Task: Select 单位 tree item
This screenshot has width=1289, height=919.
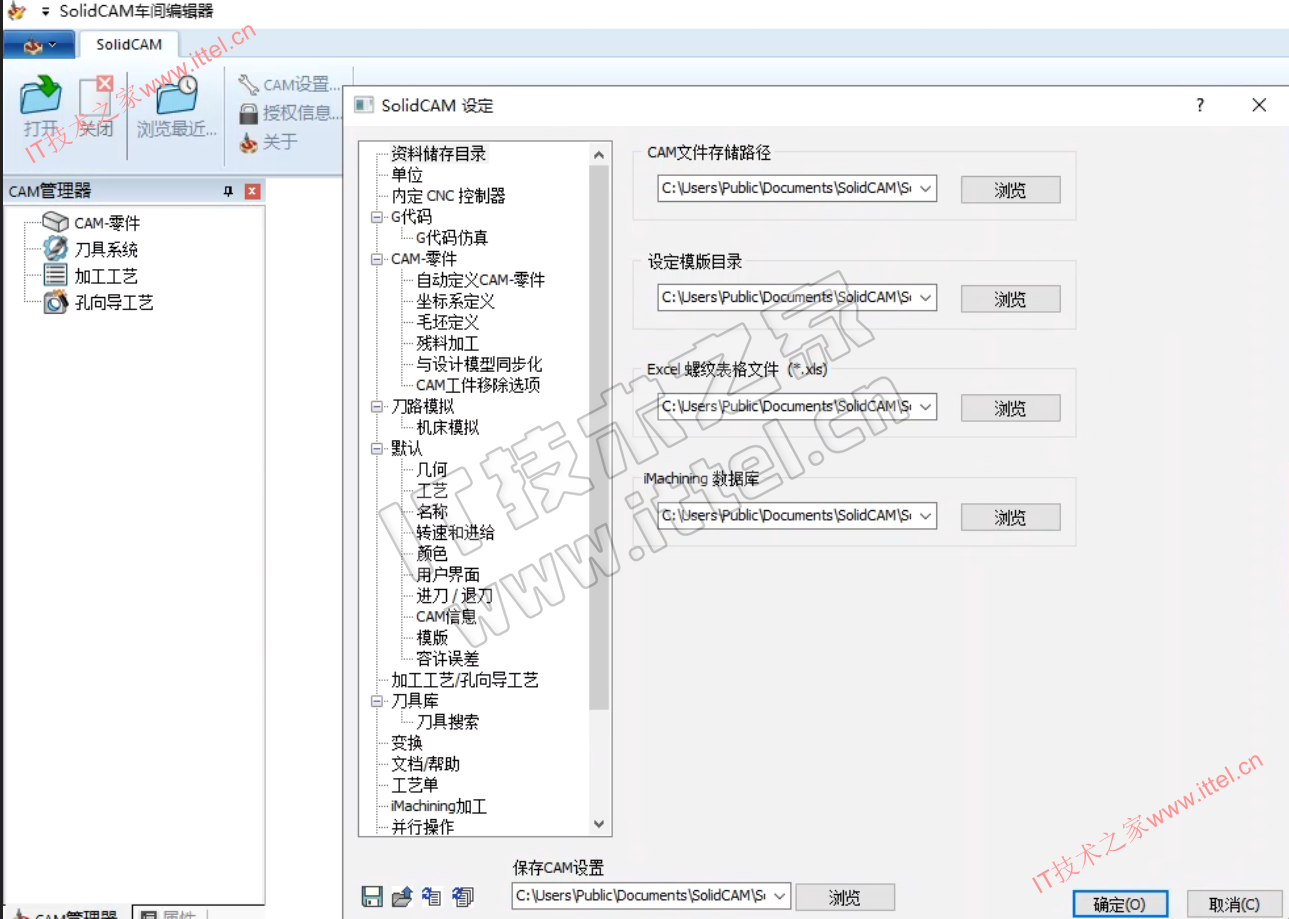Action: (x=407, y=175)
